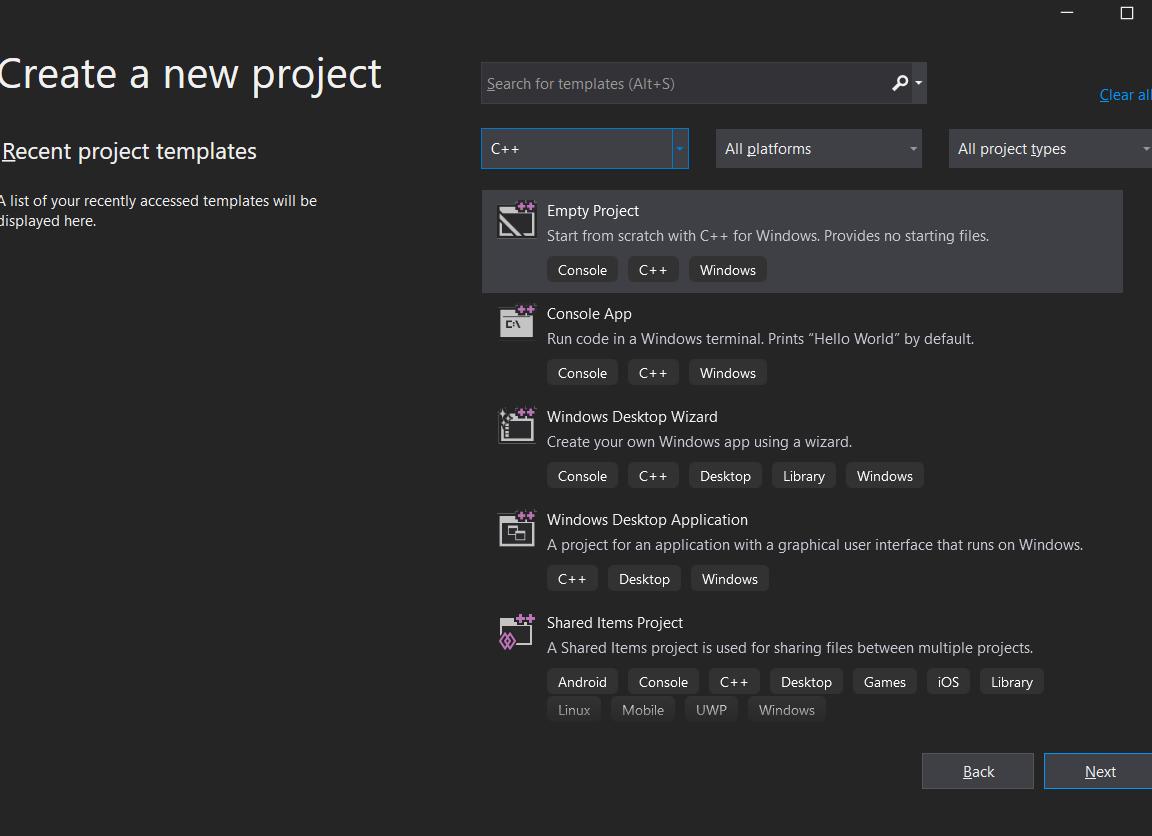Click the Windows Desktop Wizard icon
The image size is (1152, 836).
[516, 425]
